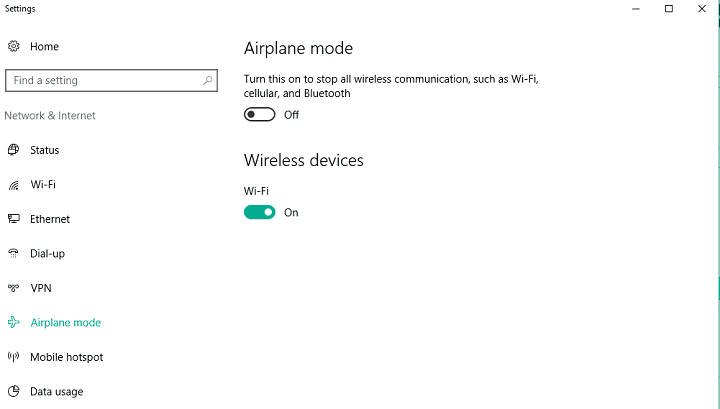This screenshot has height=409, width=720.
Task: Click the Data usage pie chart icon
Action: [14, 391]
